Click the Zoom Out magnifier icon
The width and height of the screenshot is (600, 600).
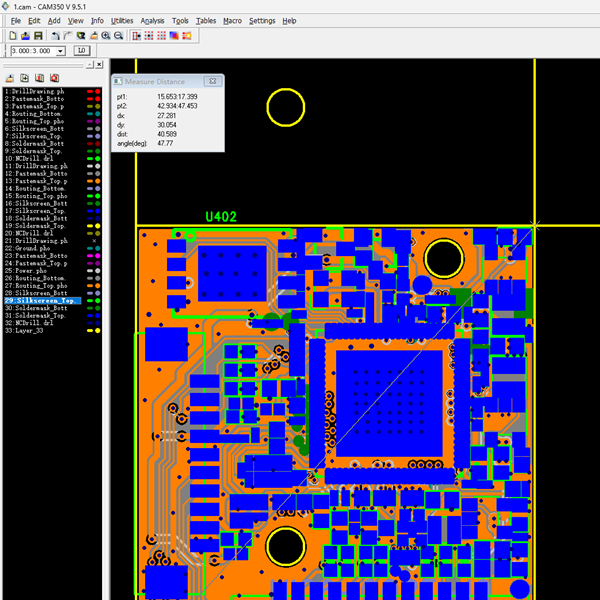[119, 35]
